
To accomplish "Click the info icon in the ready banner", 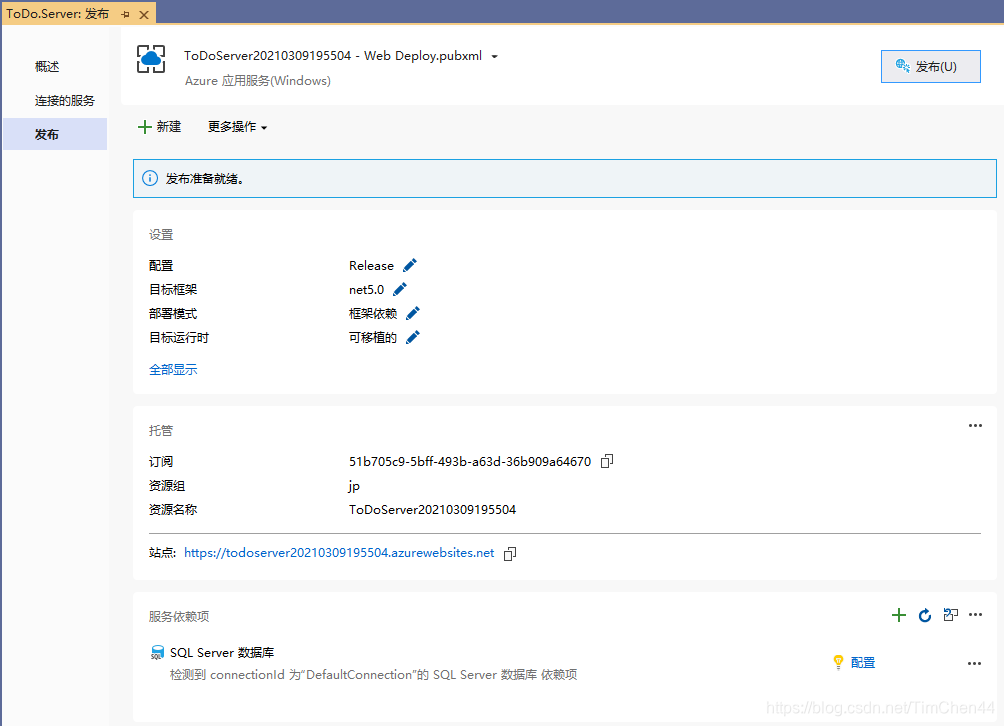I will coord(150,179).
